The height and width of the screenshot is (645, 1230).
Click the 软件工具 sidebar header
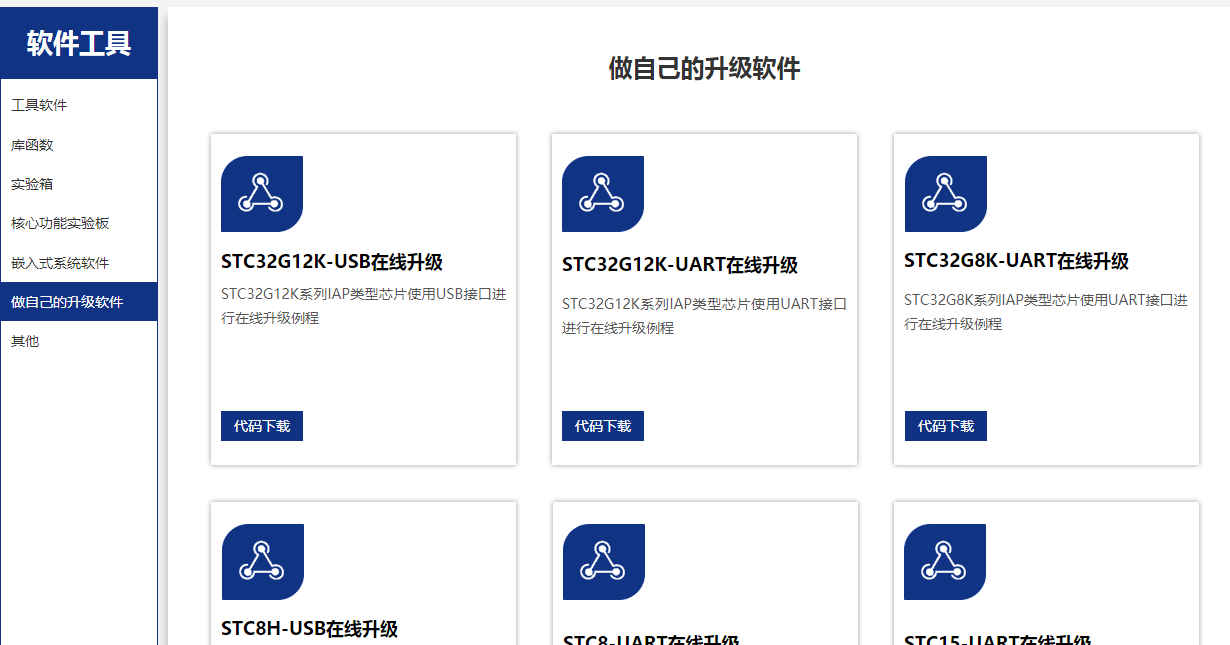pos(79,43)
